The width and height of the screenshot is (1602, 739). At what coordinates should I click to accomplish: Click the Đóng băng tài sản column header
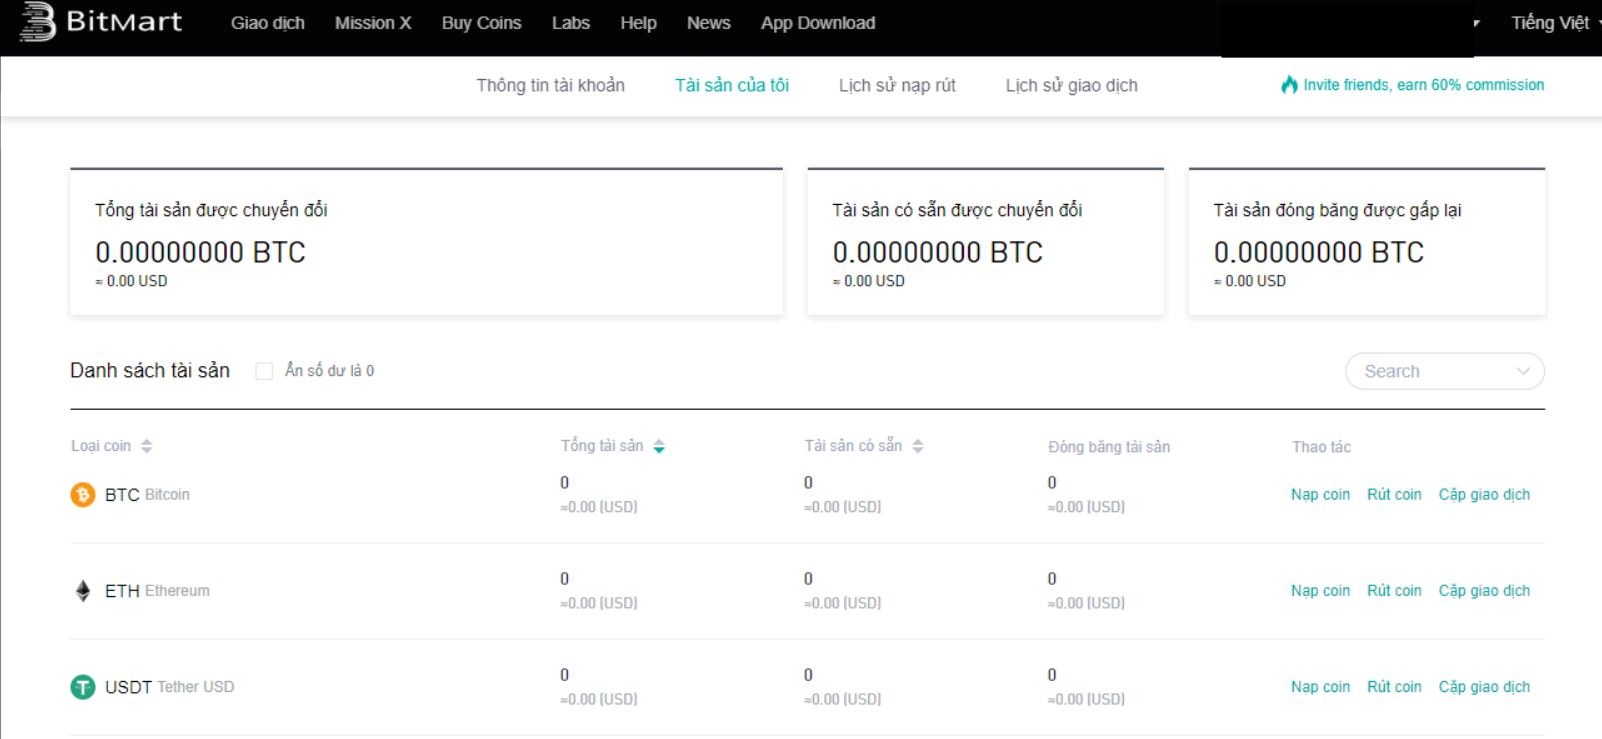coord(1109,447)
